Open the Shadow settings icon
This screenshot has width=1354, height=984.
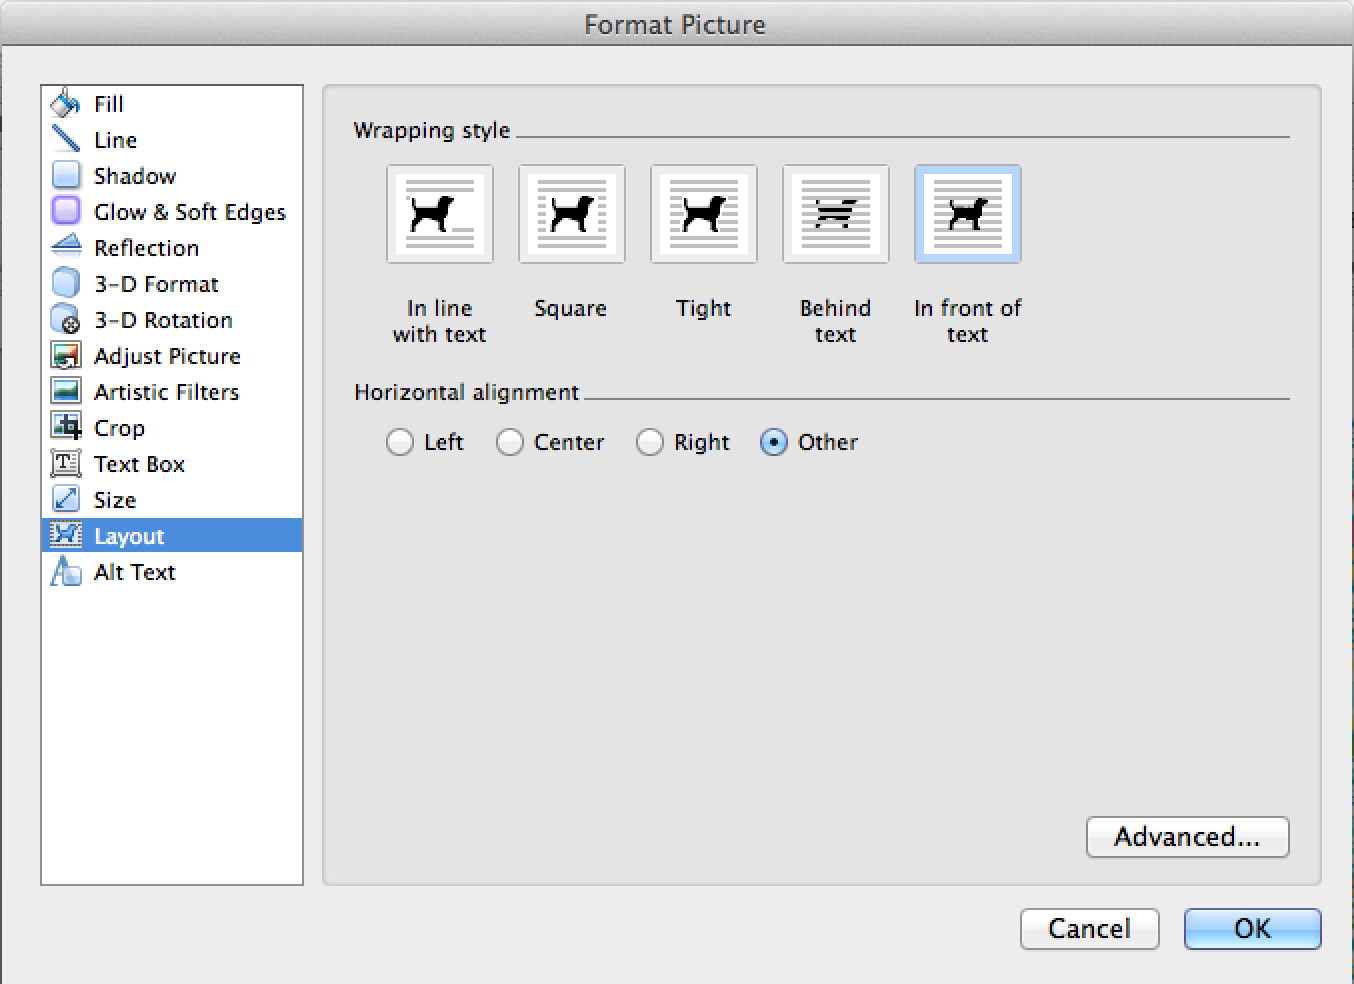(66, 175)
